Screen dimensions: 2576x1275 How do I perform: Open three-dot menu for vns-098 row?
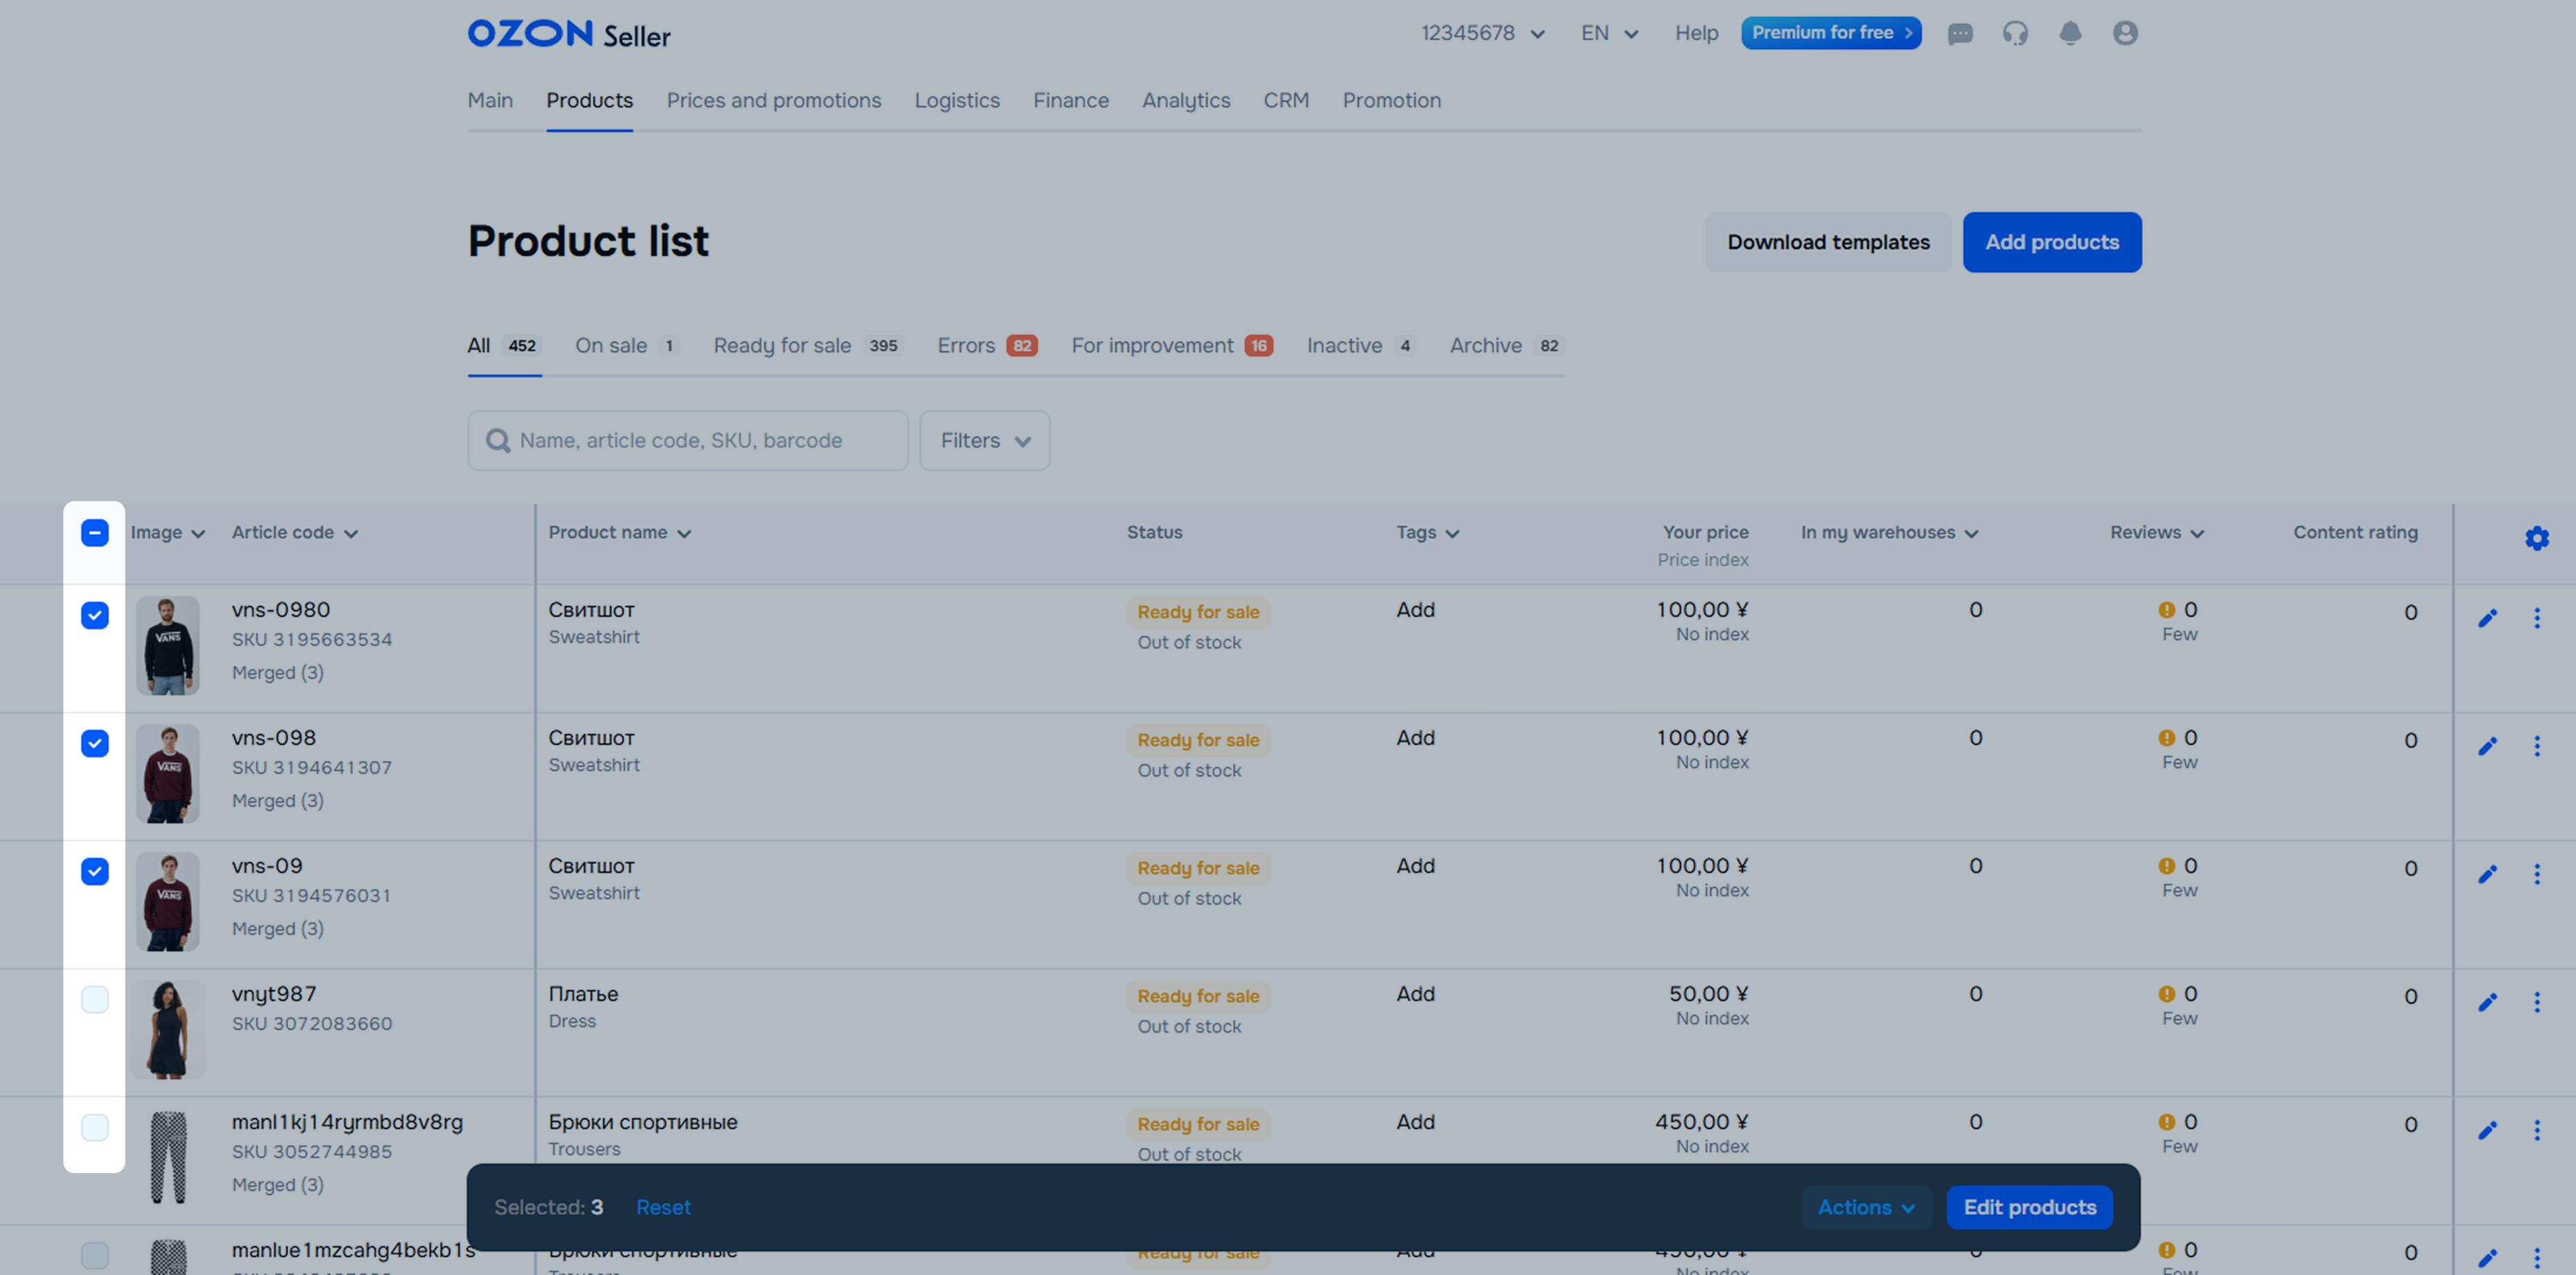[x=2536, y=746]
